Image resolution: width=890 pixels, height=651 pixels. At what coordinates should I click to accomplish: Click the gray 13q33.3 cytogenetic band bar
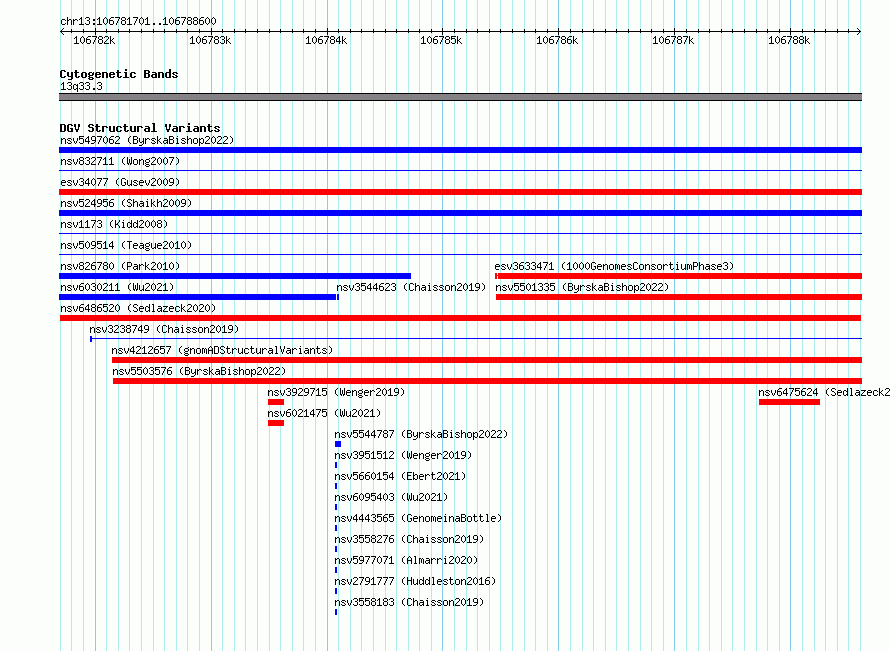(460, 97)
